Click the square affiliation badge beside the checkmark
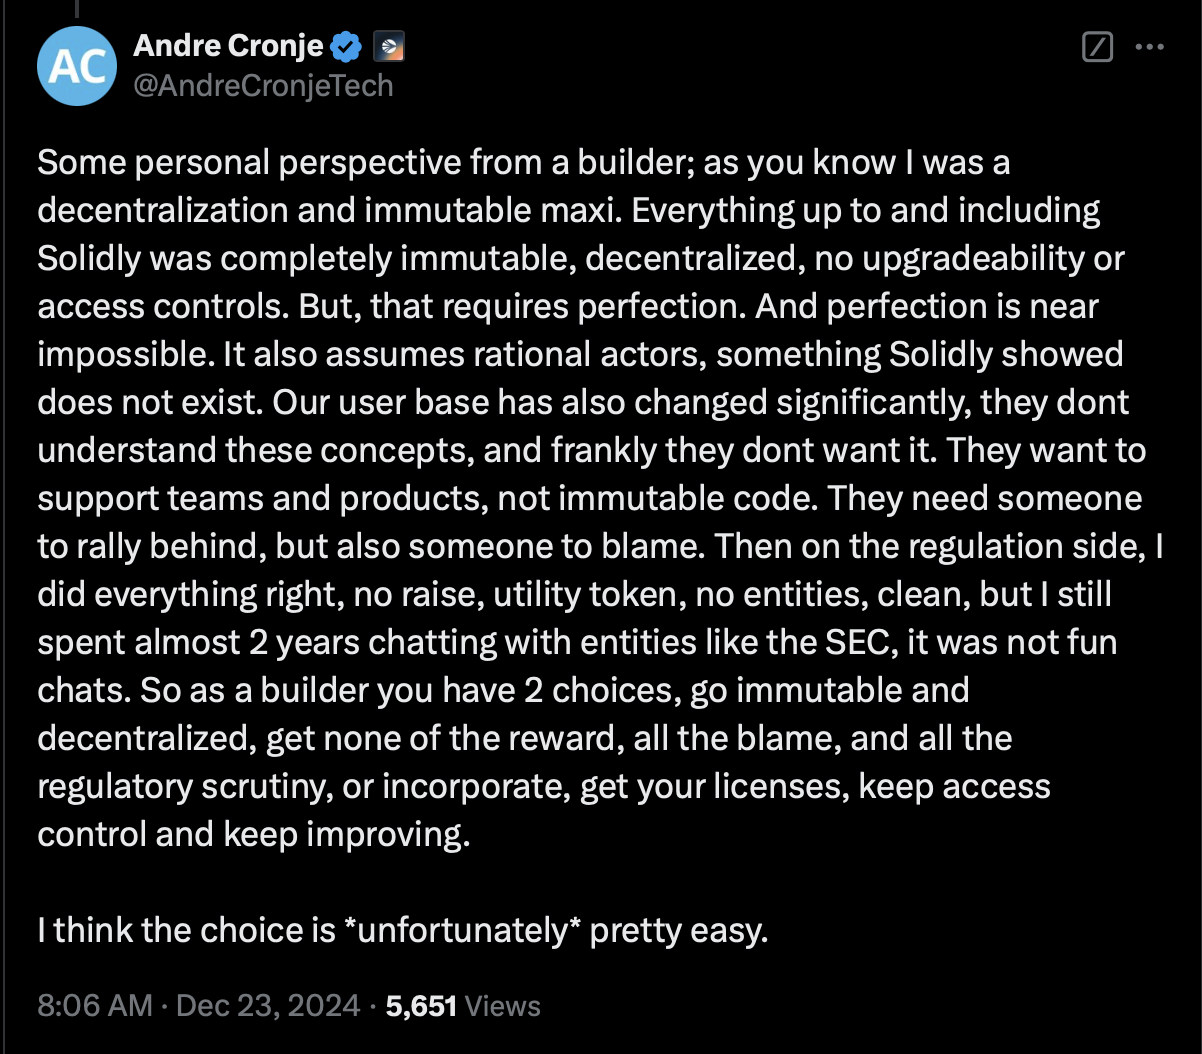This screenshot has height=1054, width=1202. (x=389, y=46)
